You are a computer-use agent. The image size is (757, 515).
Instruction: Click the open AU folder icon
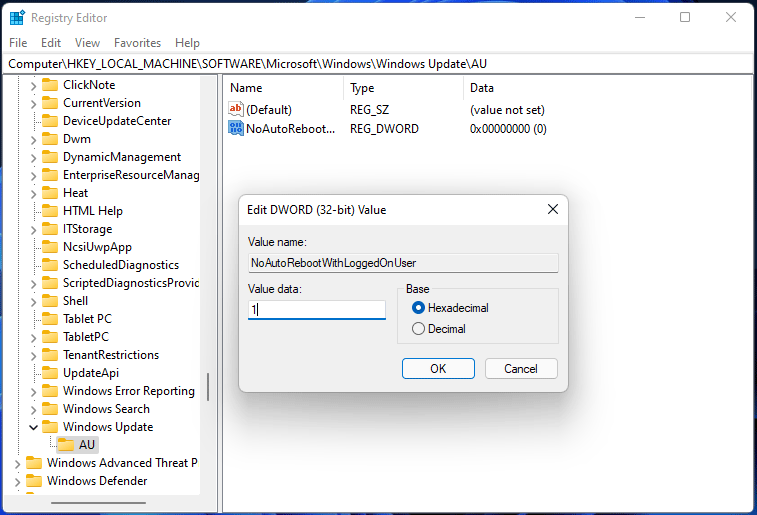point(66,445)
